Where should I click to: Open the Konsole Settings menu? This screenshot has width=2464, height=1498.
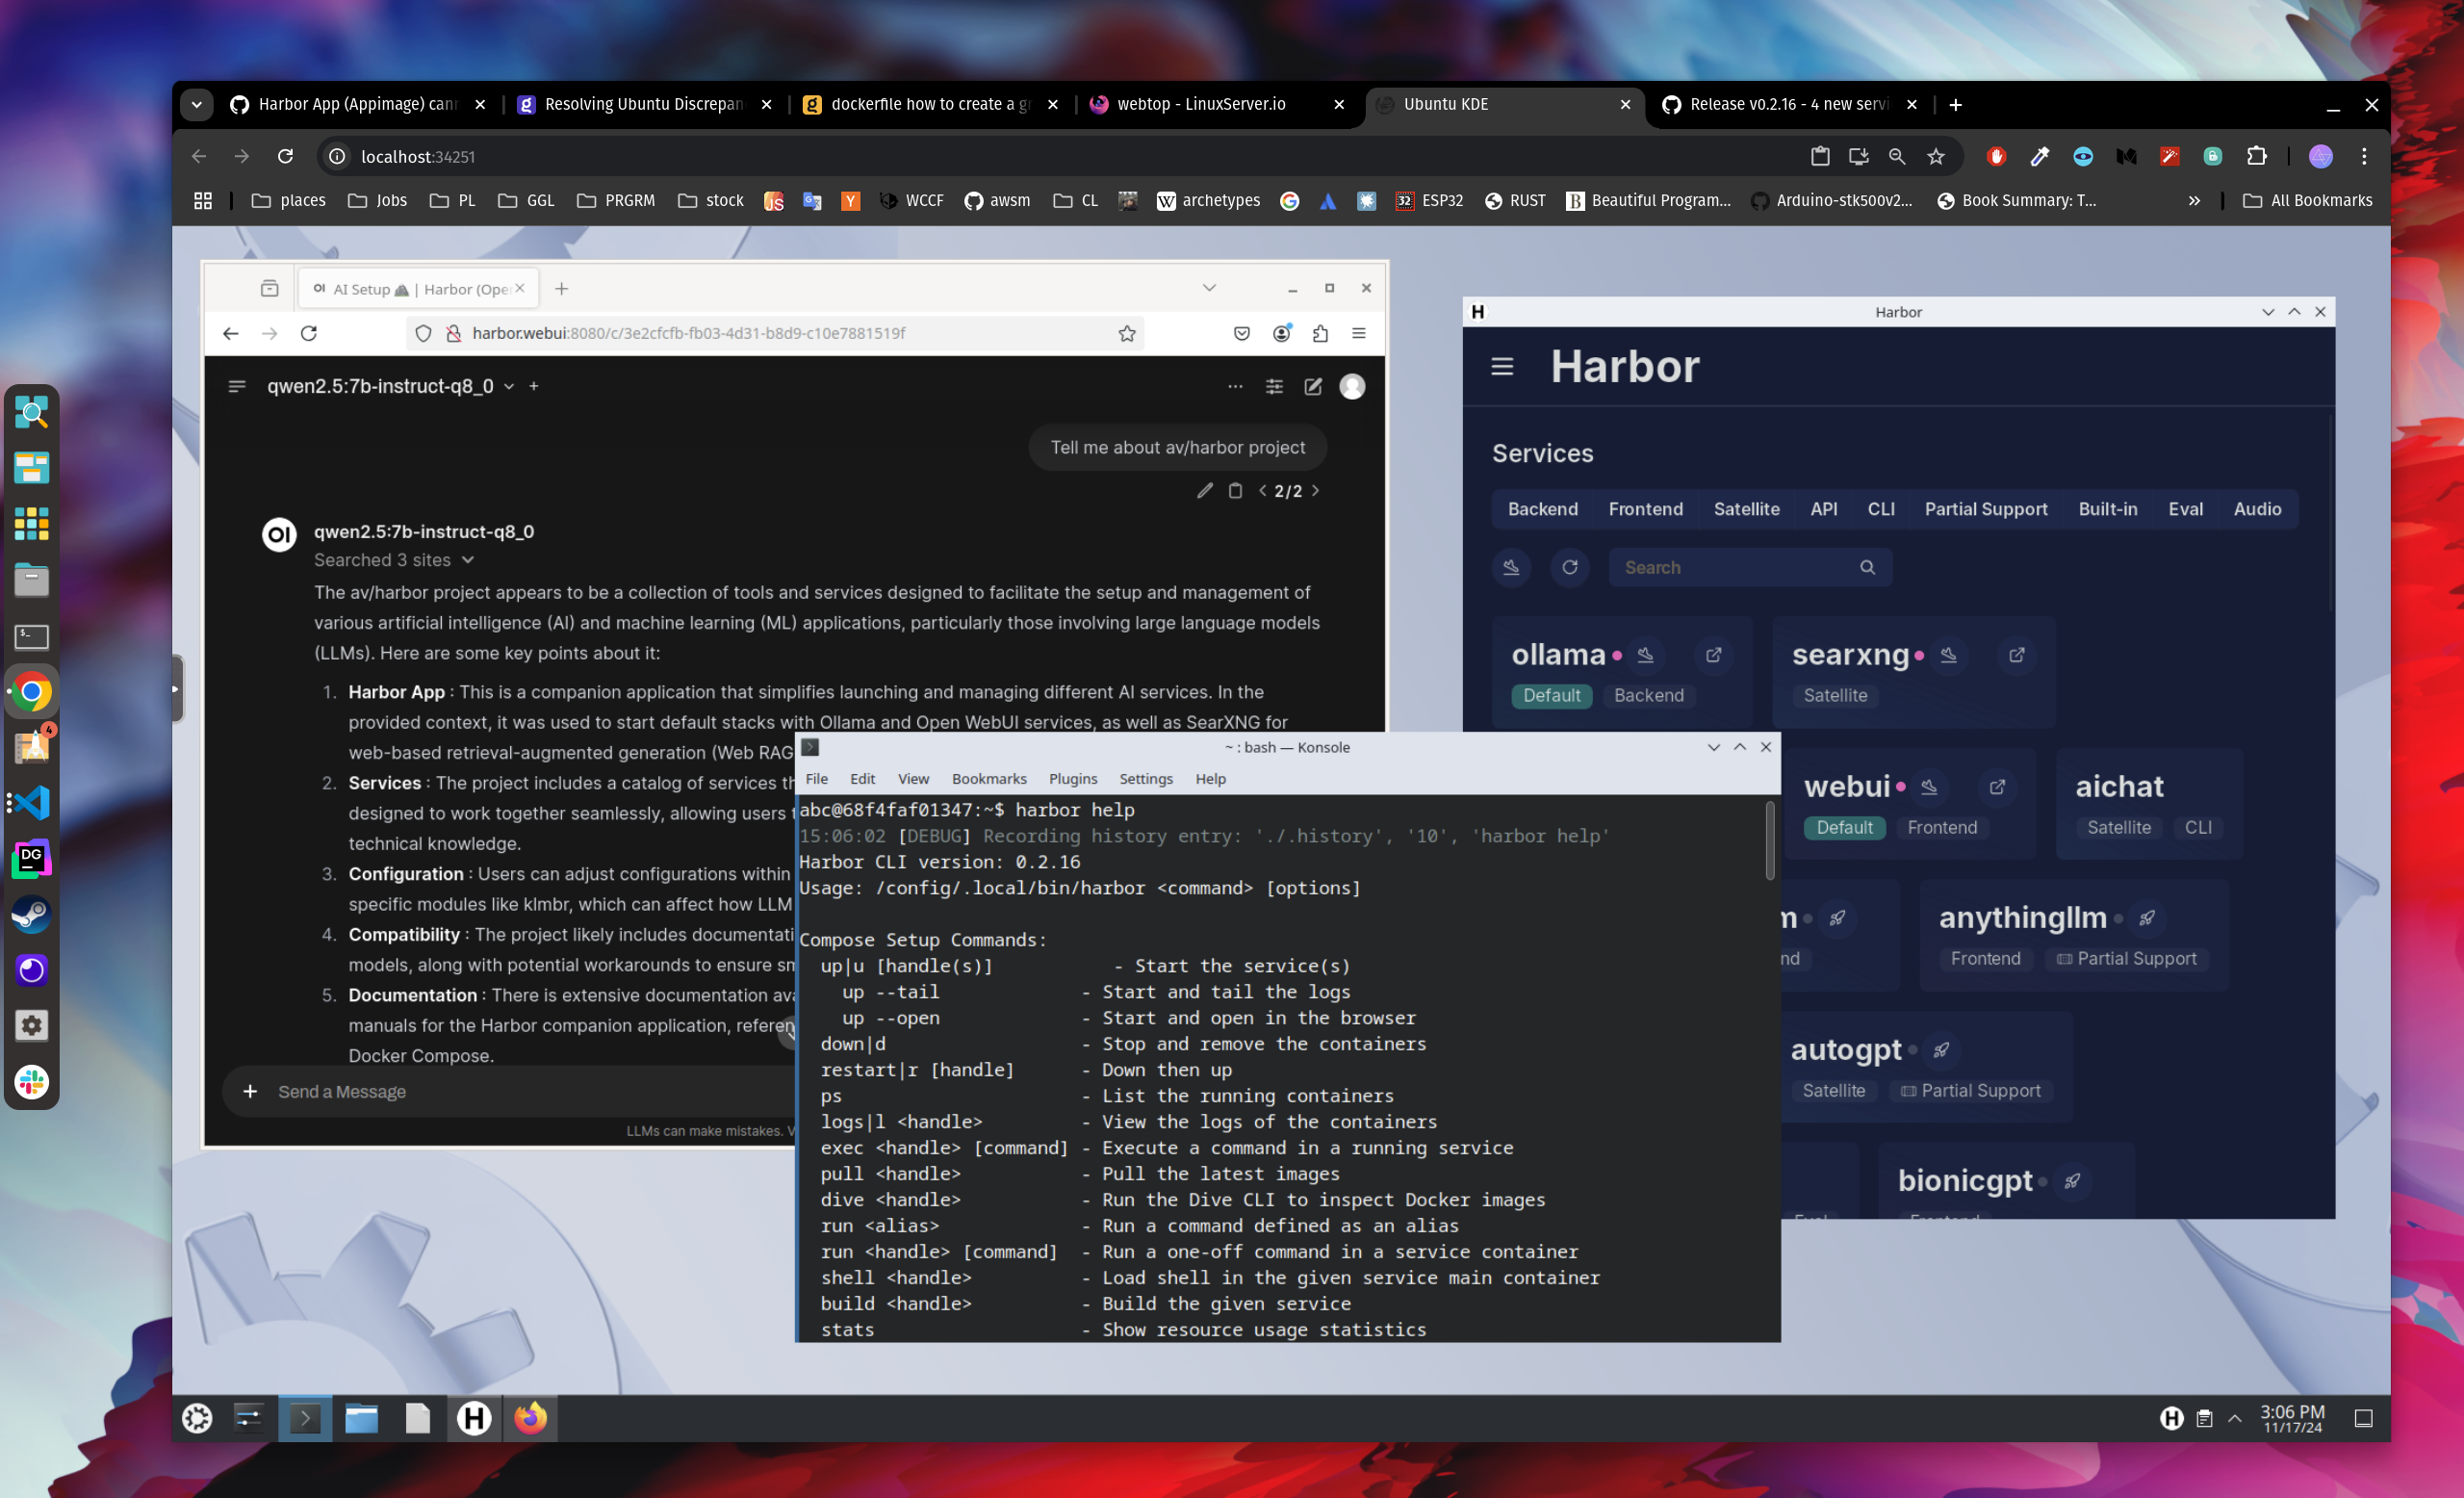(x=1146, y=779)
